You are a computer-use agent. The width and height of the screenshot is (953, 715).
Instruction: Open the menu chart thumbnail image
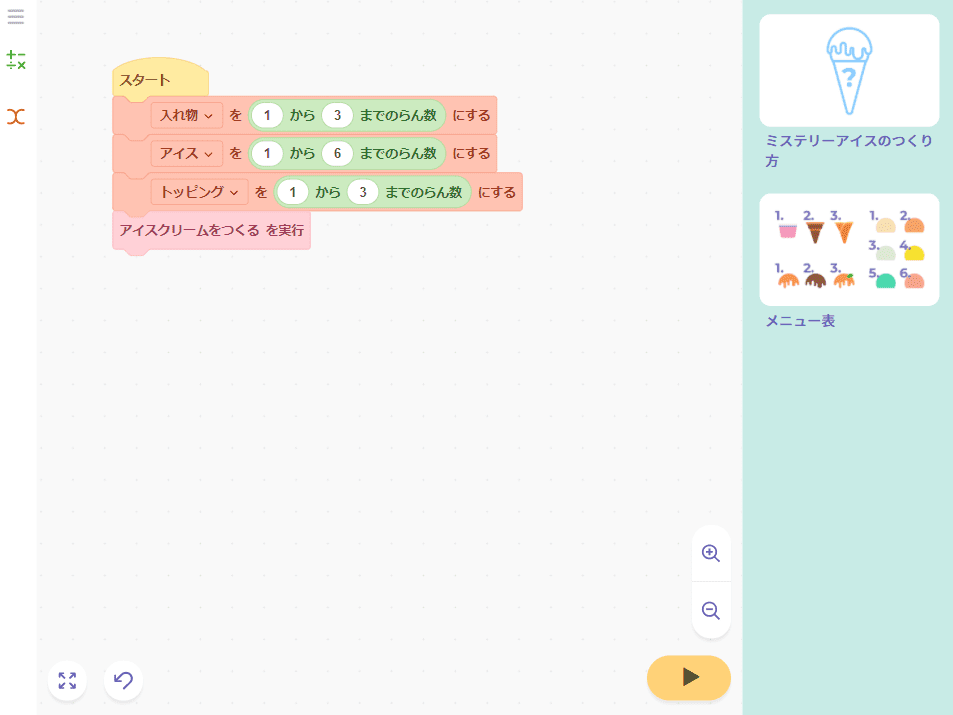849,250
